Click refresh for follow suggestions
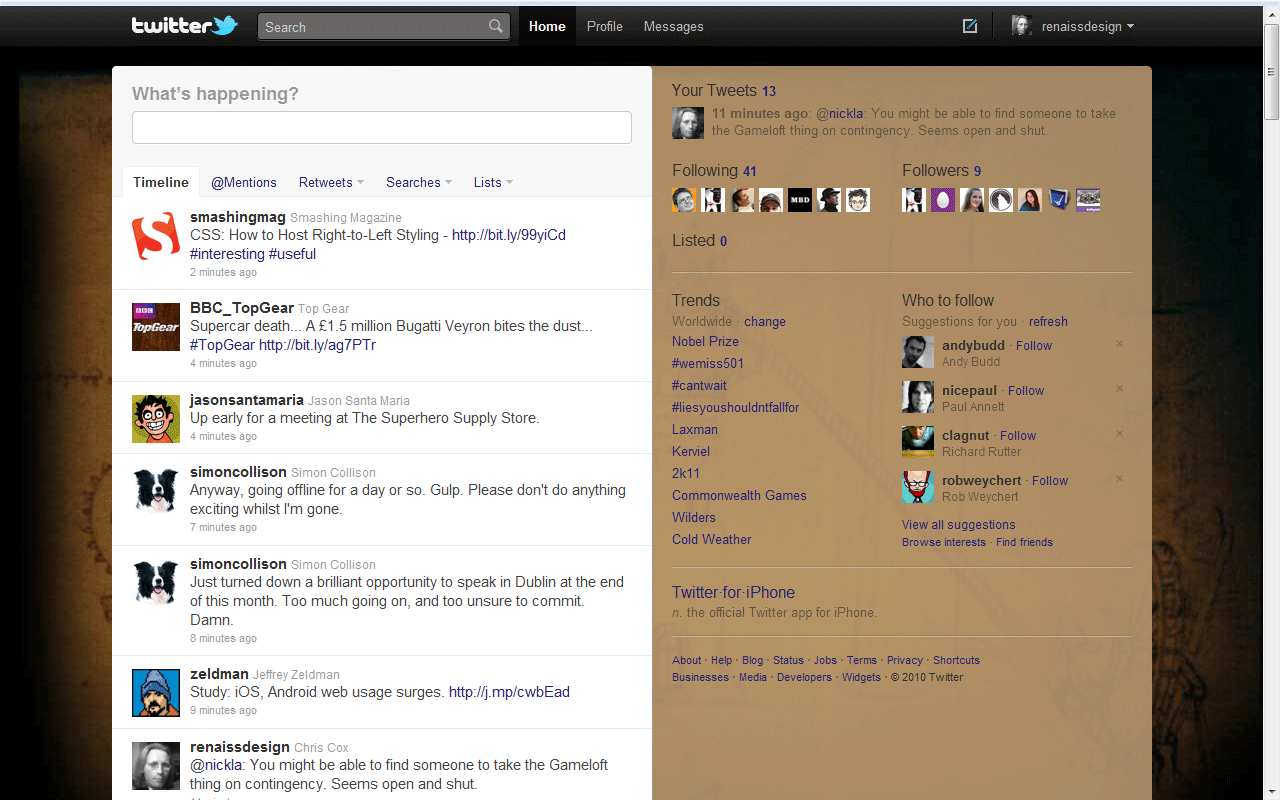The height and width of the screenshot is (800, 1280). coord(1048,321)
